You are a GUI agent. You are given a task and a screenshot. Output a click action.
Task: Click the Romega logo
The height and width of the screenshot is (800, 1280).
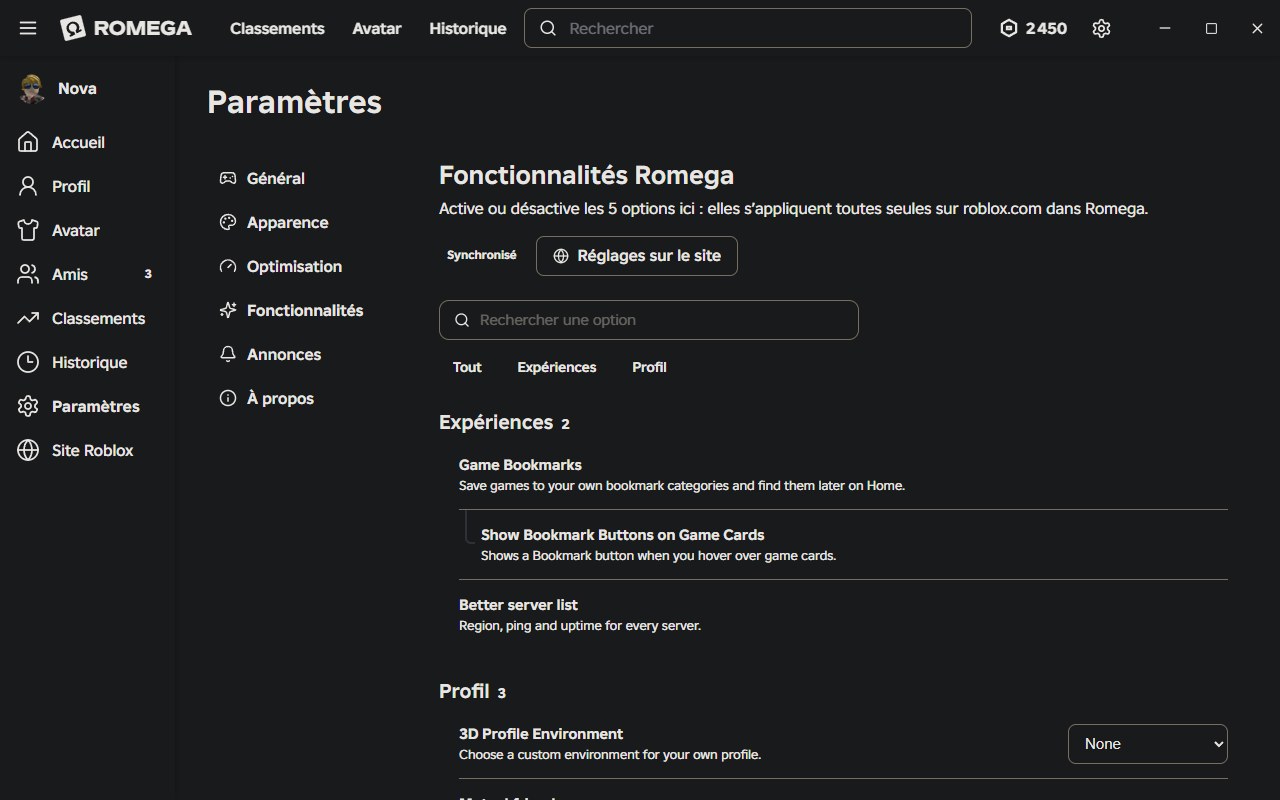click(126, 28)
